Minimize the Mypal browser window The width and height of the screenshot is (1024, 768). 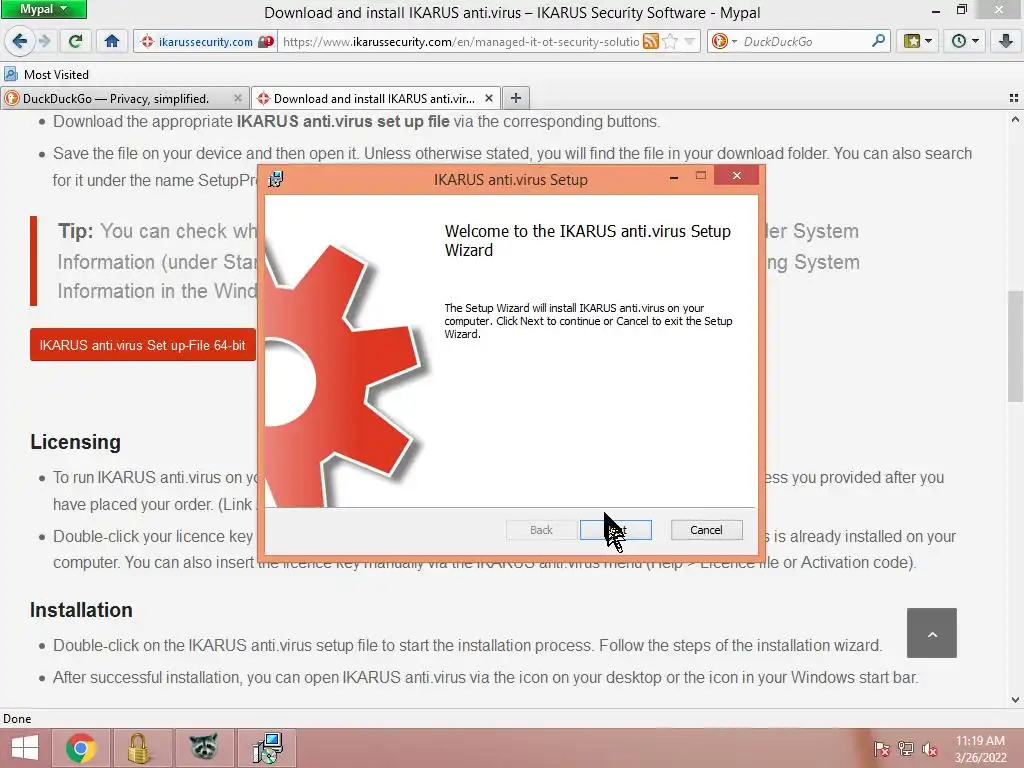click(x=936, y=10)
